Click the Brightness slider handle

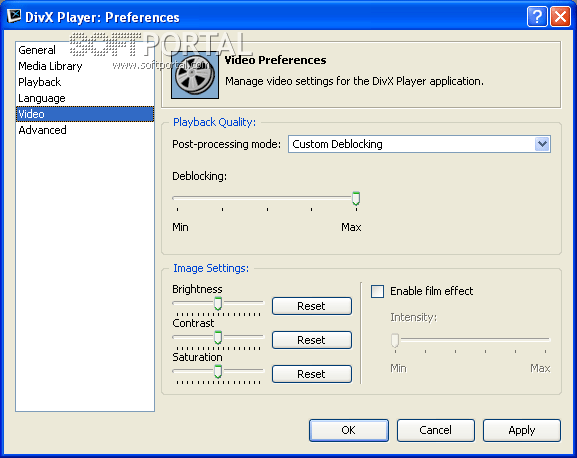(x=218, y=303)
